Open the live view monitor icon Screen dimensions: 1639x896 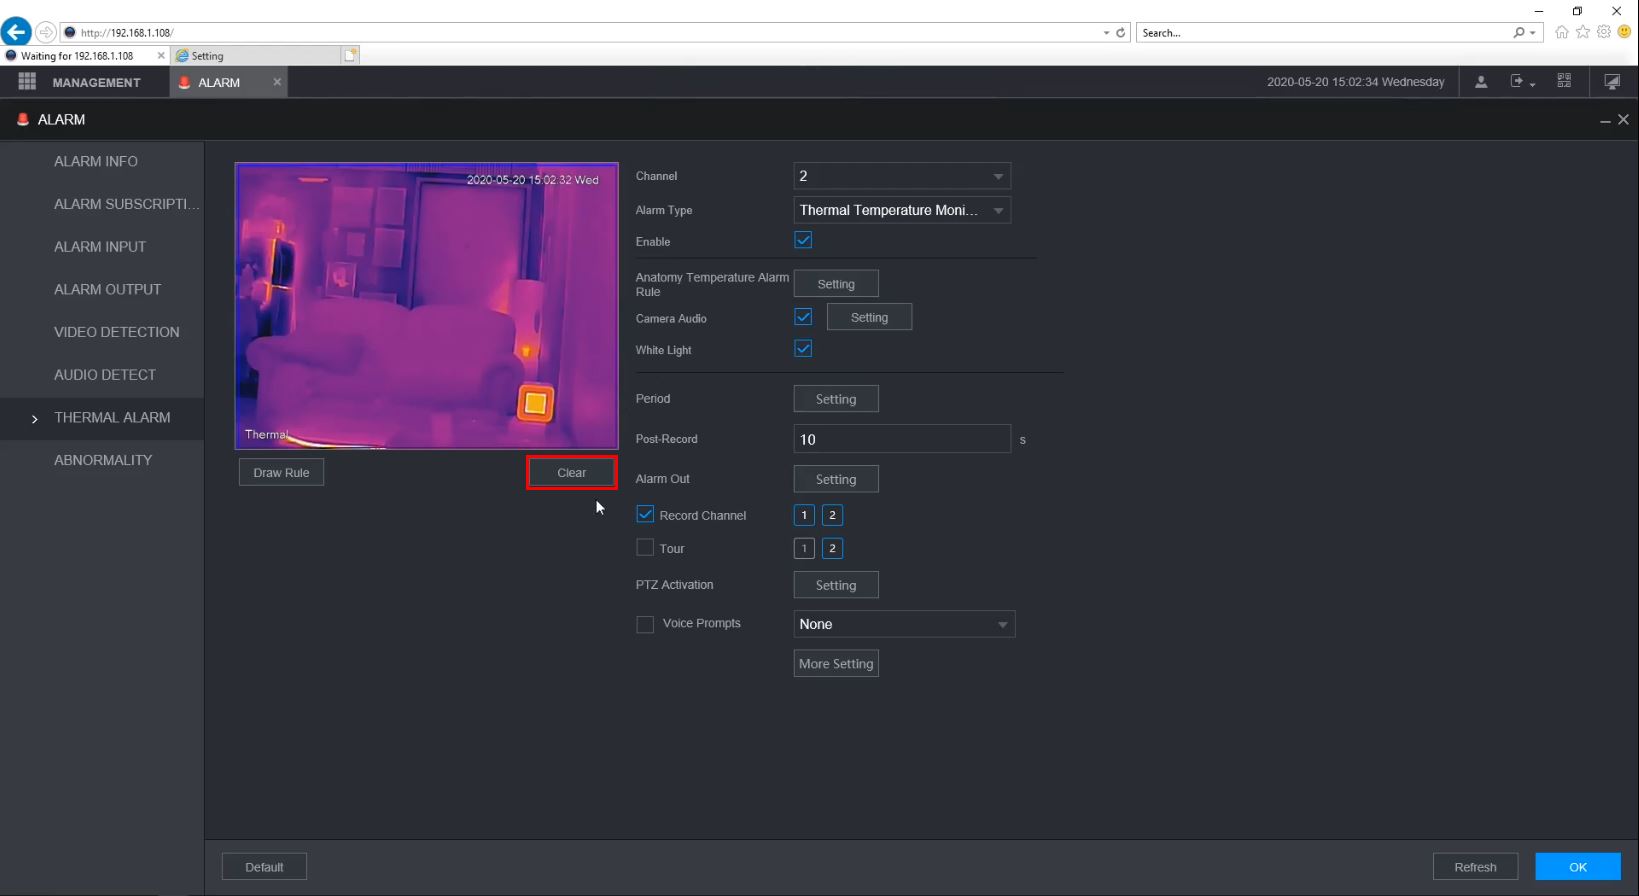[x=1612, y=82]
